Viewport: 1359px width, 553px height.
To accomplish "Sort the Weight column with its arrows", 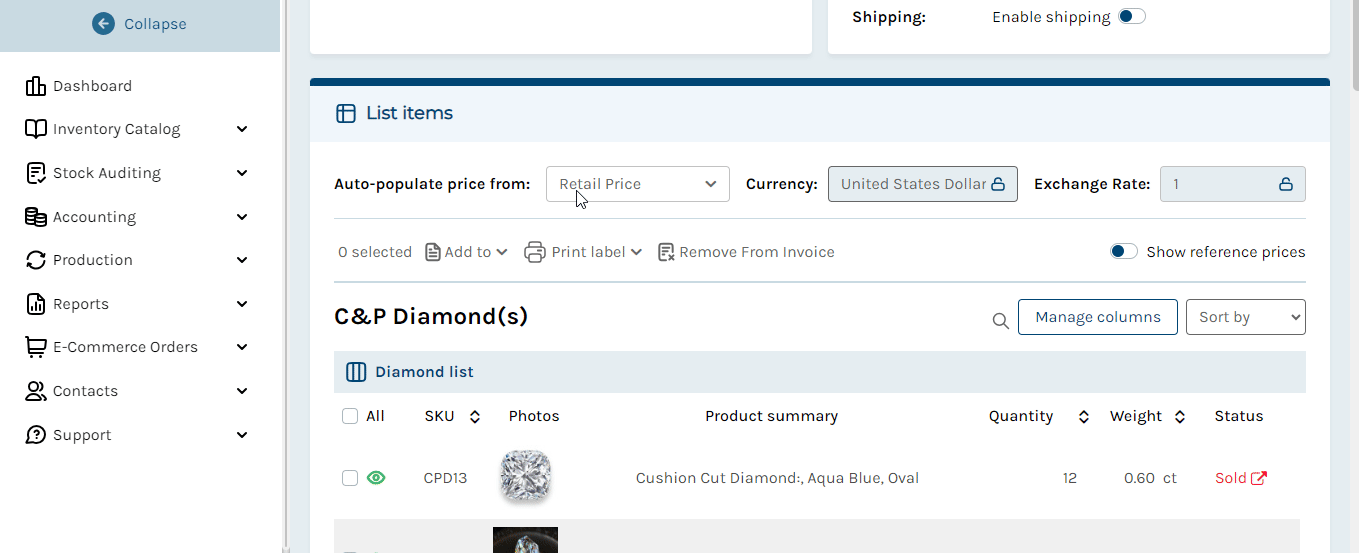I will tap(1180, 416).
